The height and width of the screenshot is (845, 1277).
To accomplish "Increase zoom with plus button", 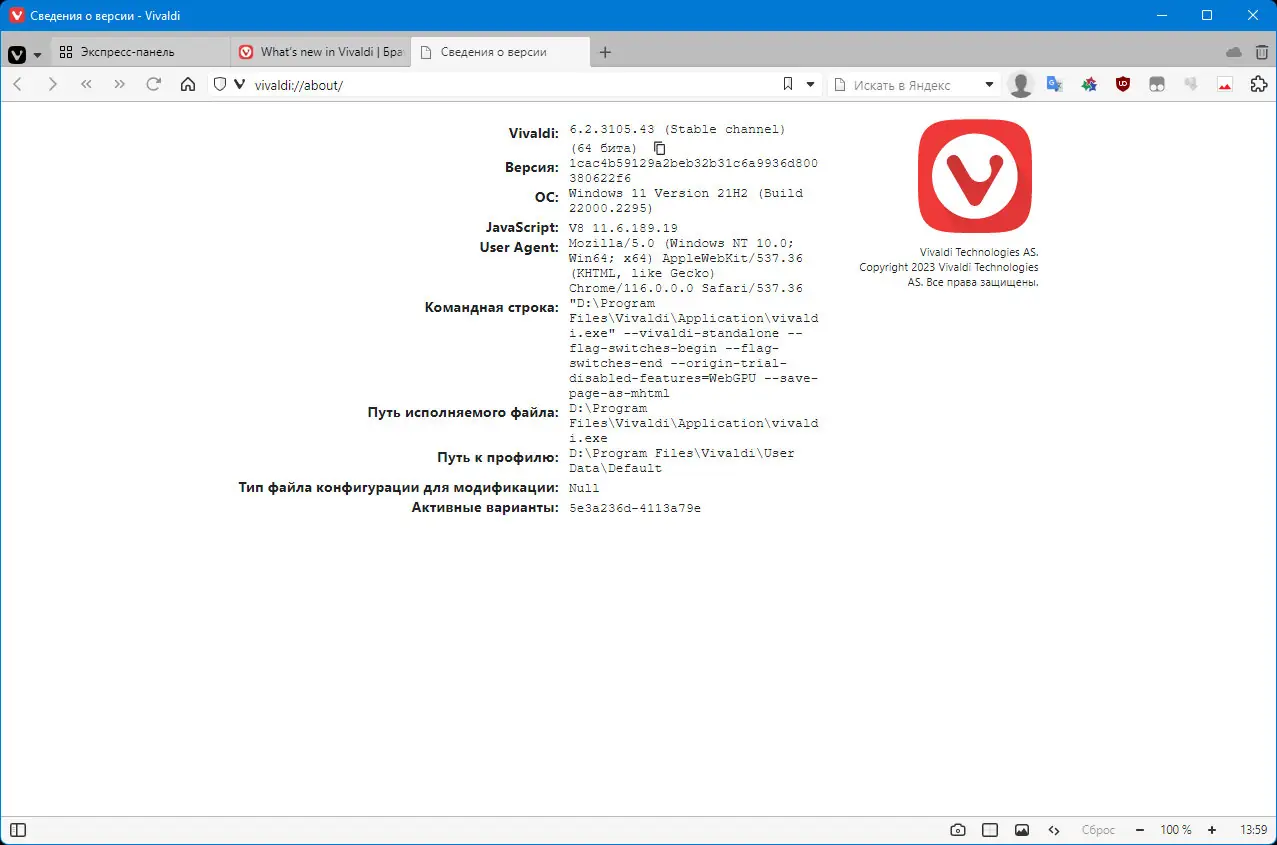I will [1212, 830].
